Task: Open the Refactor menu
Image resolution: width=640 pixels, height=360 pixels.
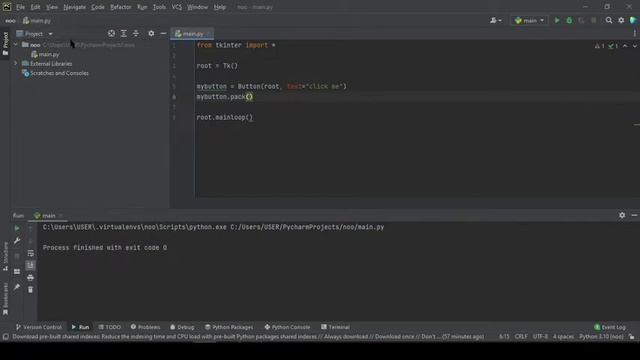Action: 121,7
